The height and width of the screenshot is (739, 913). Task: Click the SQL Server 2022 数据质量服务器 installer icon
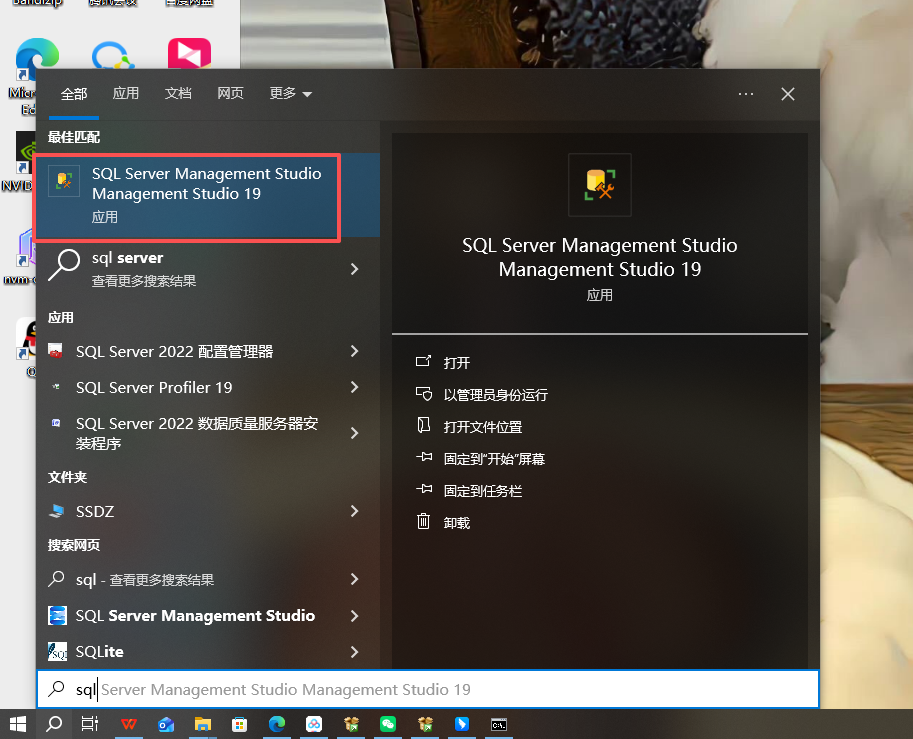tap(56, 423)
